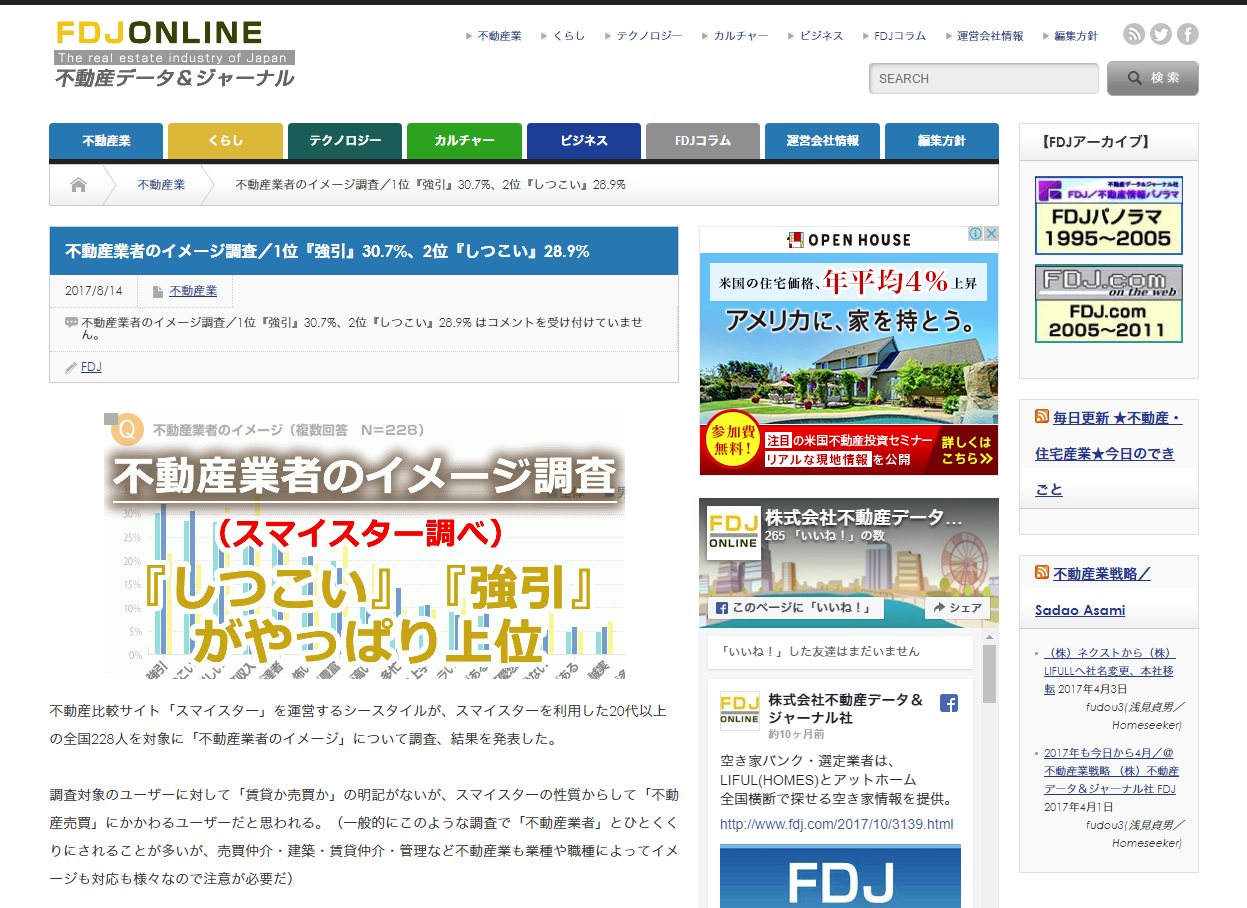Open 毎日更新 ★不動産・住宅産業★ feed link
The image size is (1247, 908).
[x=1109, y=453]
